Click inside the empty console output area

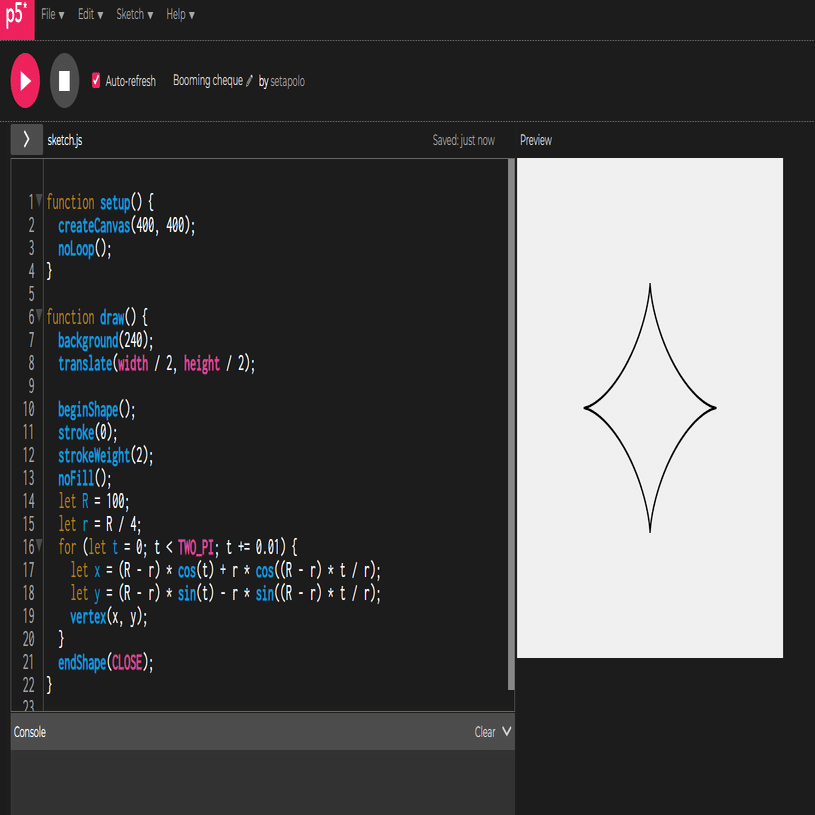click(262, 782)
